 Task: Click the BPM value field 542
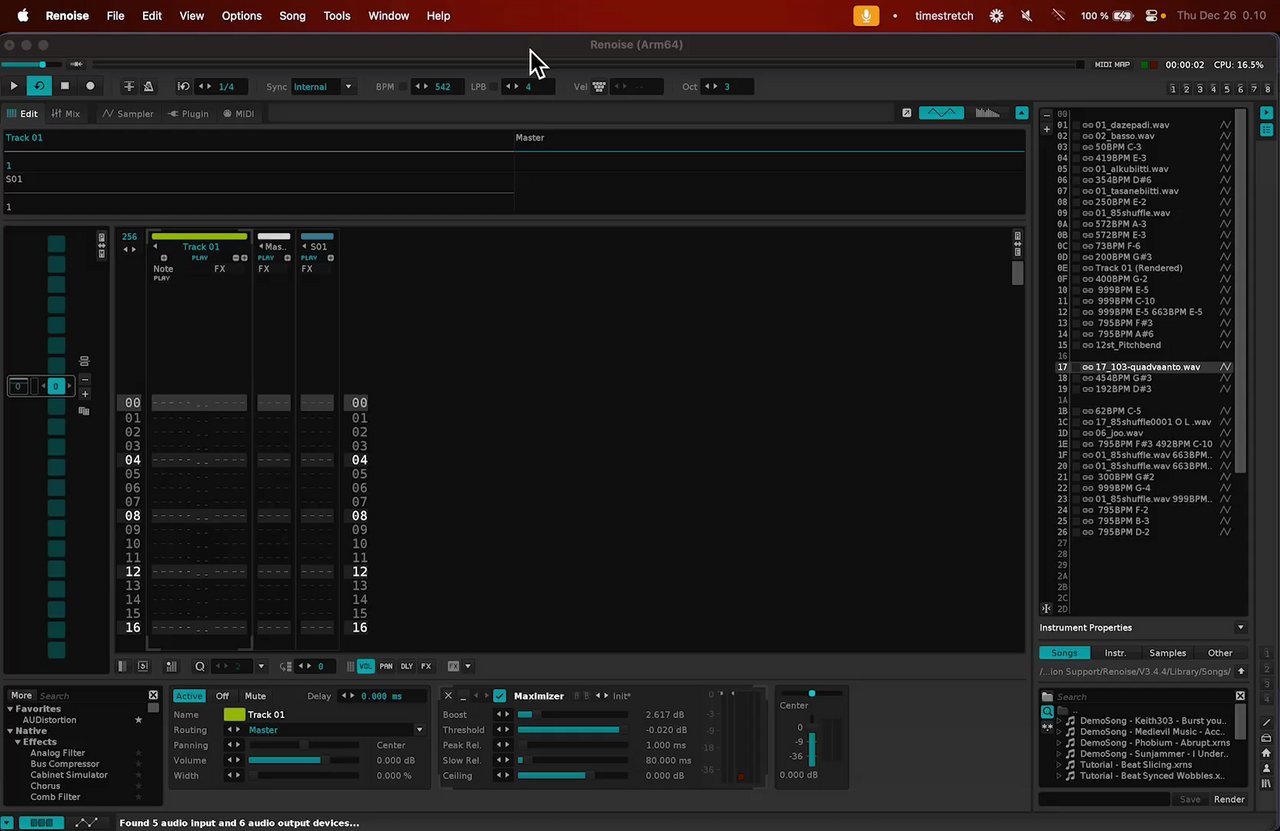441,87
